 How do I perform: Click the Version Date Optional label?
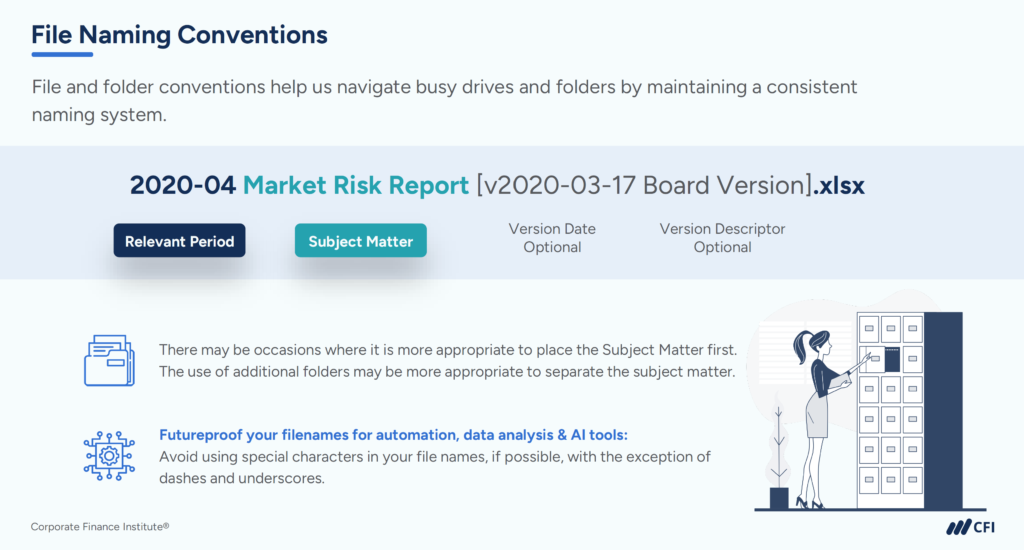552,238
